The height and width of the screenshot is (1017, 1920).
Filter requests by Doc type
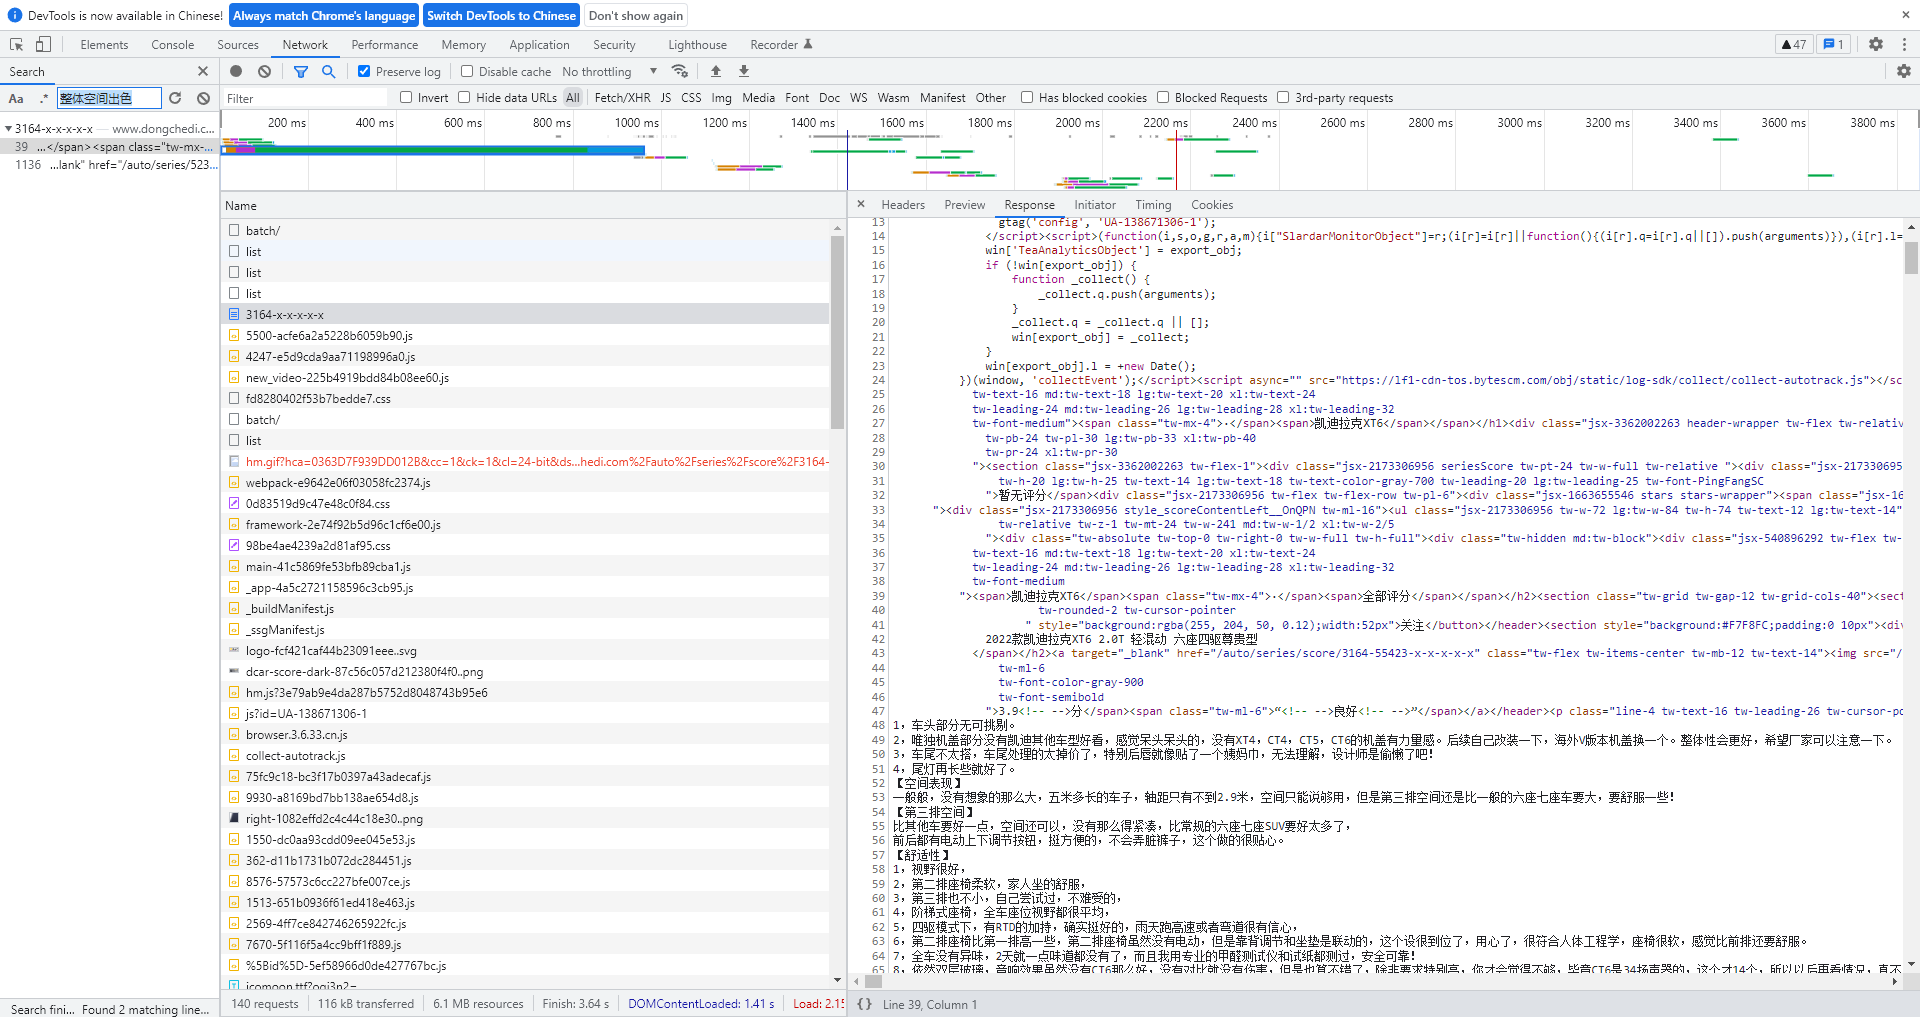pyautogui.click(x=829, y=97)
